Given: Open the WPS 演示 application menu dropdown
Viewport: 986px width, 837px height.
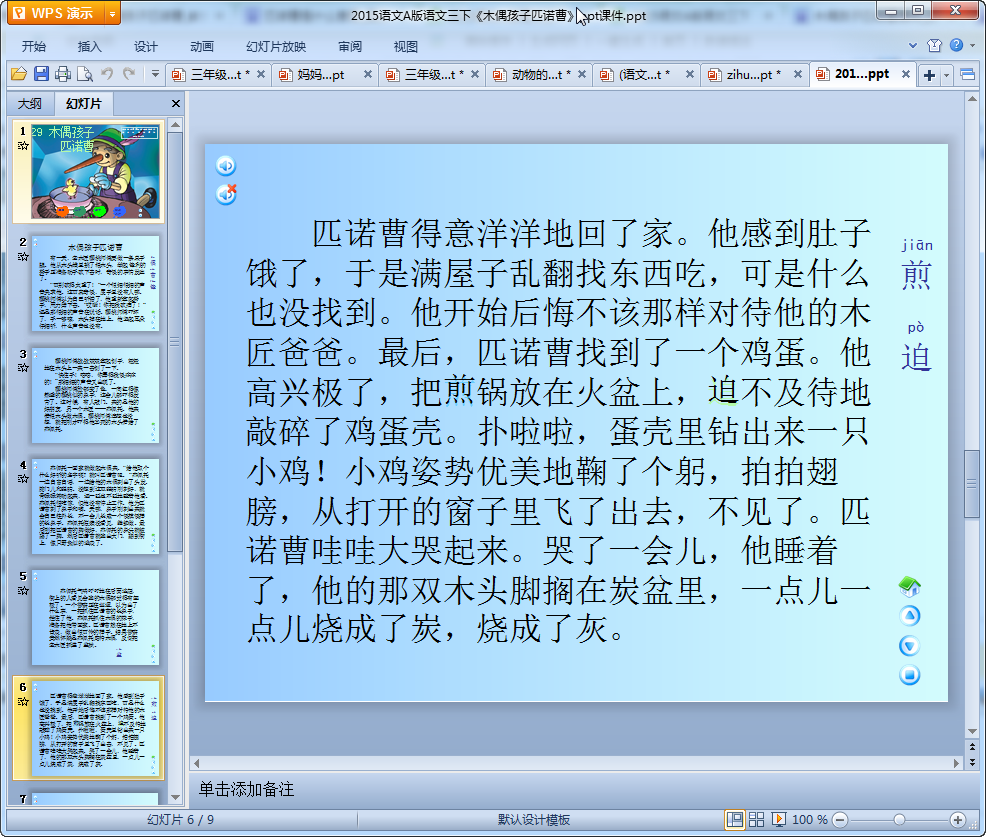Looking at the screenshot, I should click(x=112, y=13).
